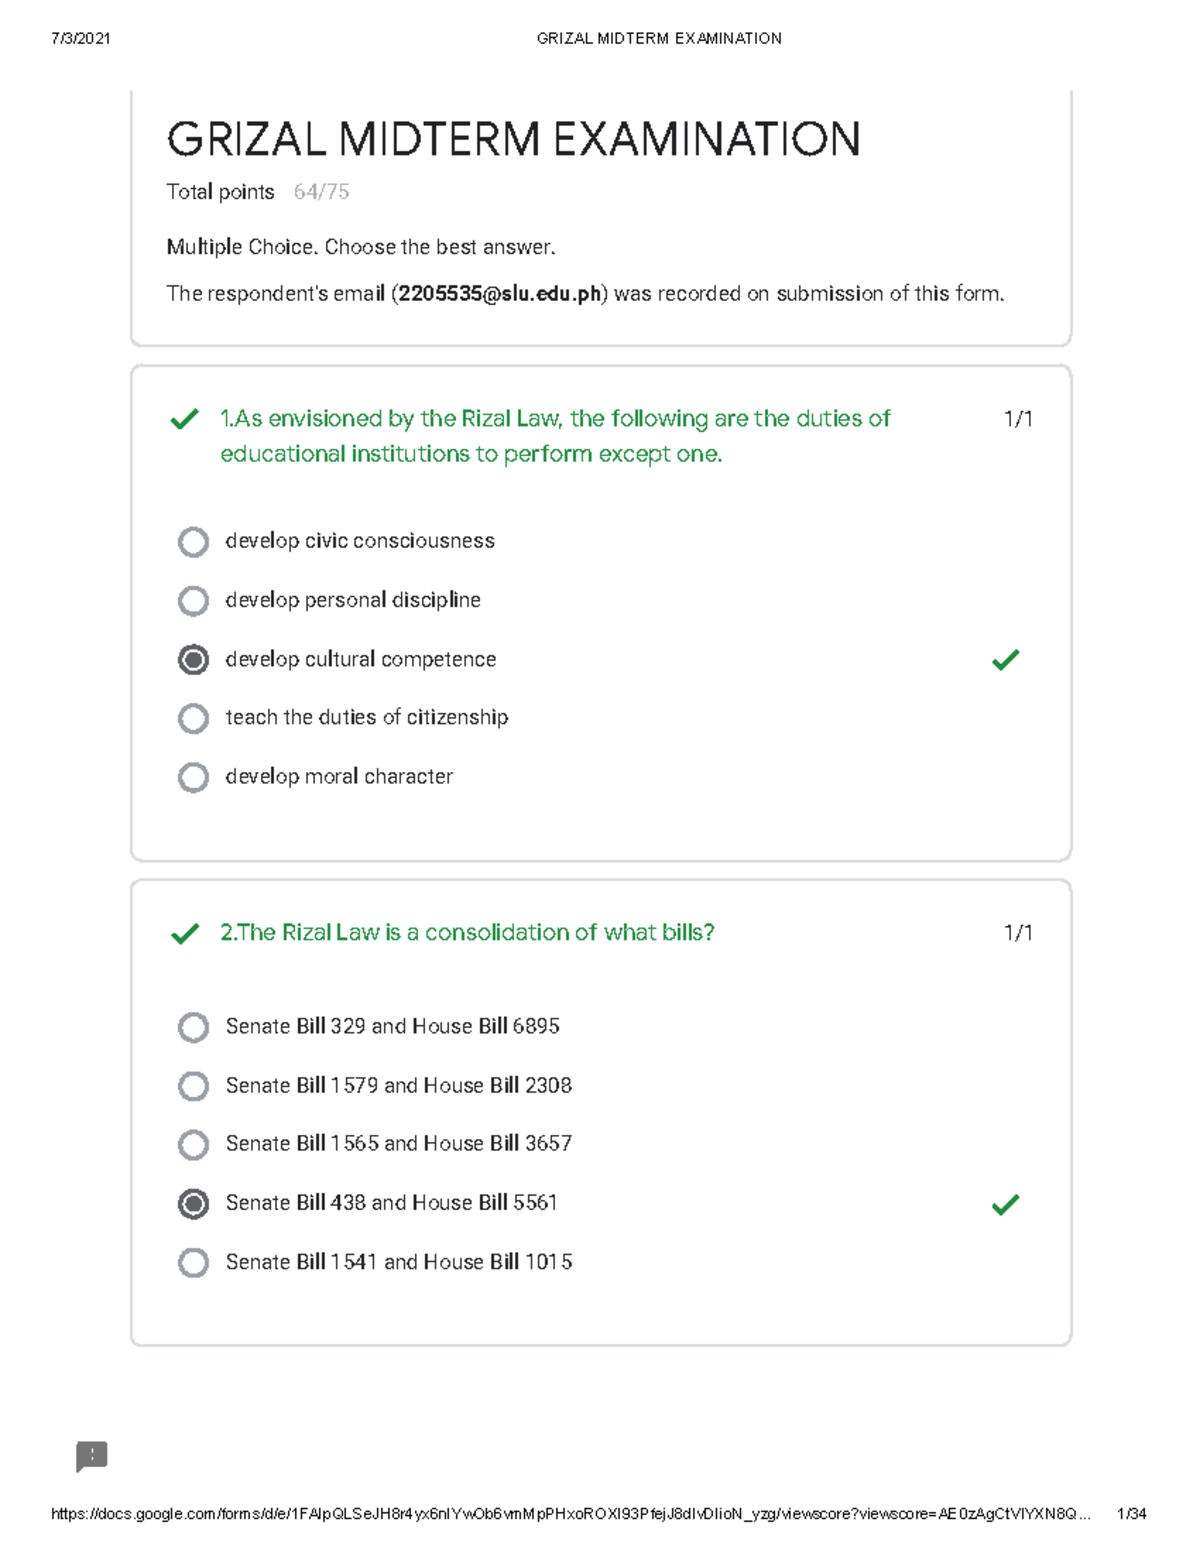Viewport: 1200px width, 1553px height.
Task: Click correct-answer checkmark next to Senate Bill 438
Action: [1005, 1204]
